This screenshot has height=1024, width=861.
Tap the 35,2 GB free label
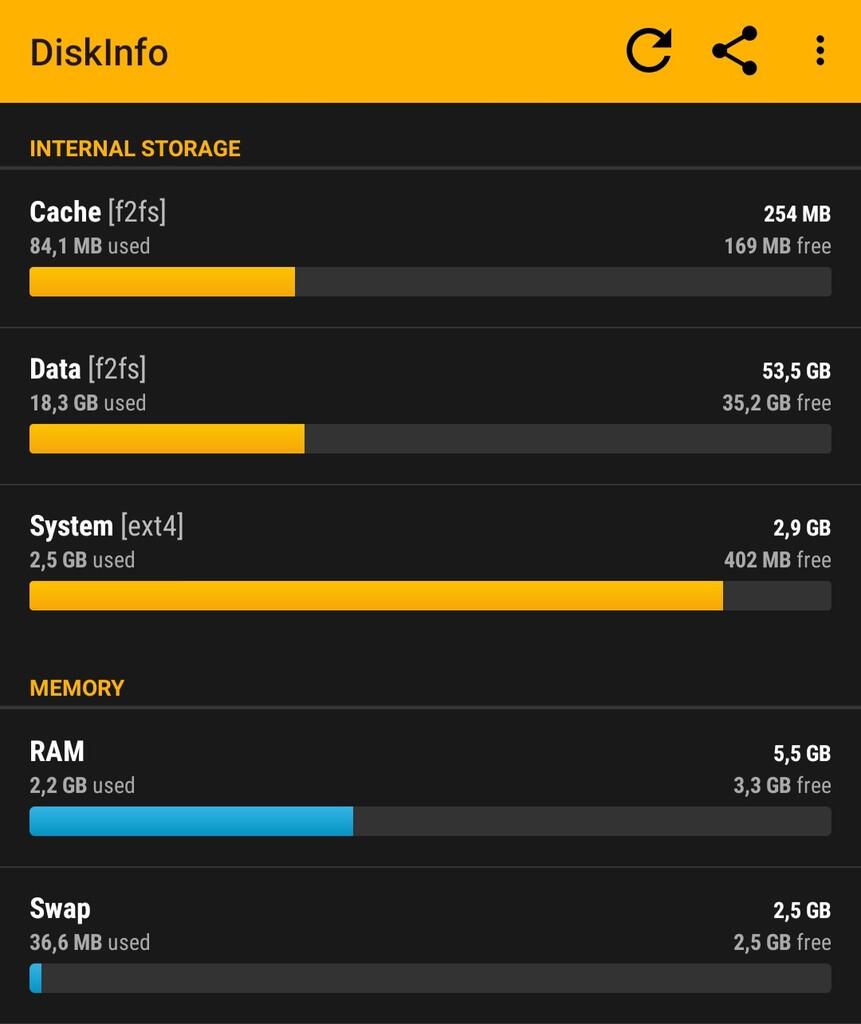point(776,403)
